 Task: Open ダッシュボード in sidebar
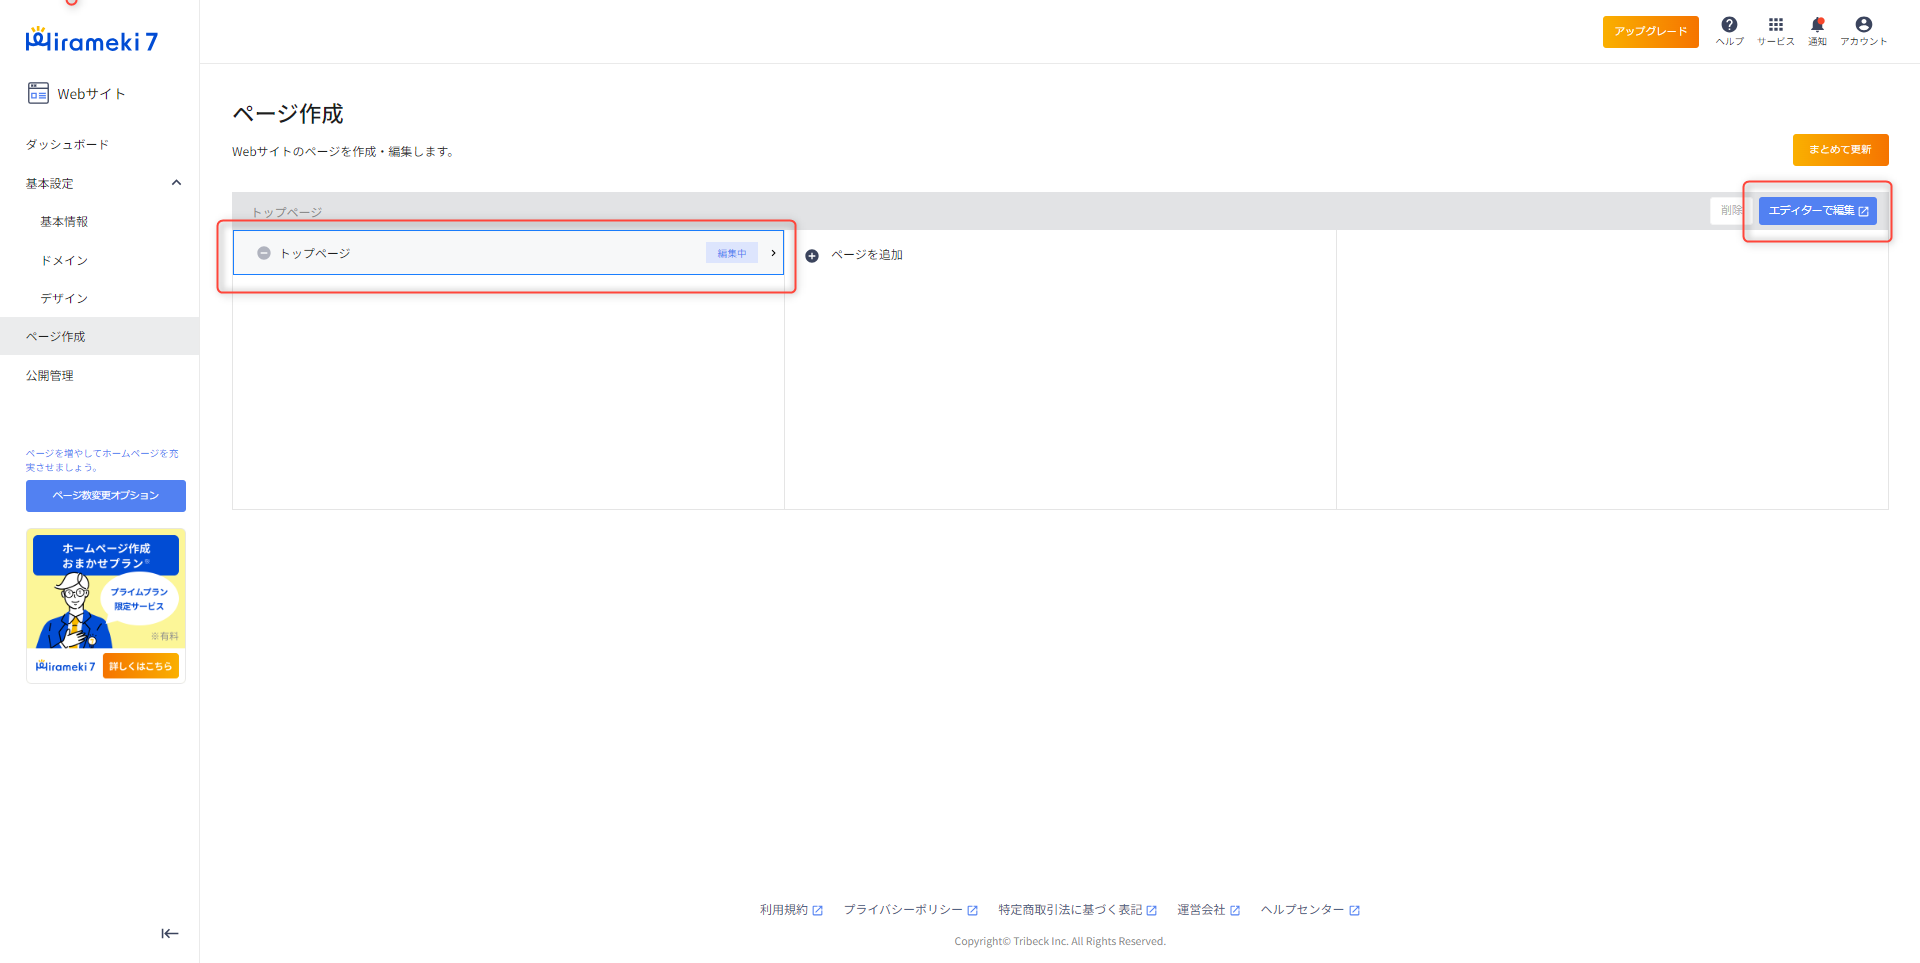(x=67, y=145)
